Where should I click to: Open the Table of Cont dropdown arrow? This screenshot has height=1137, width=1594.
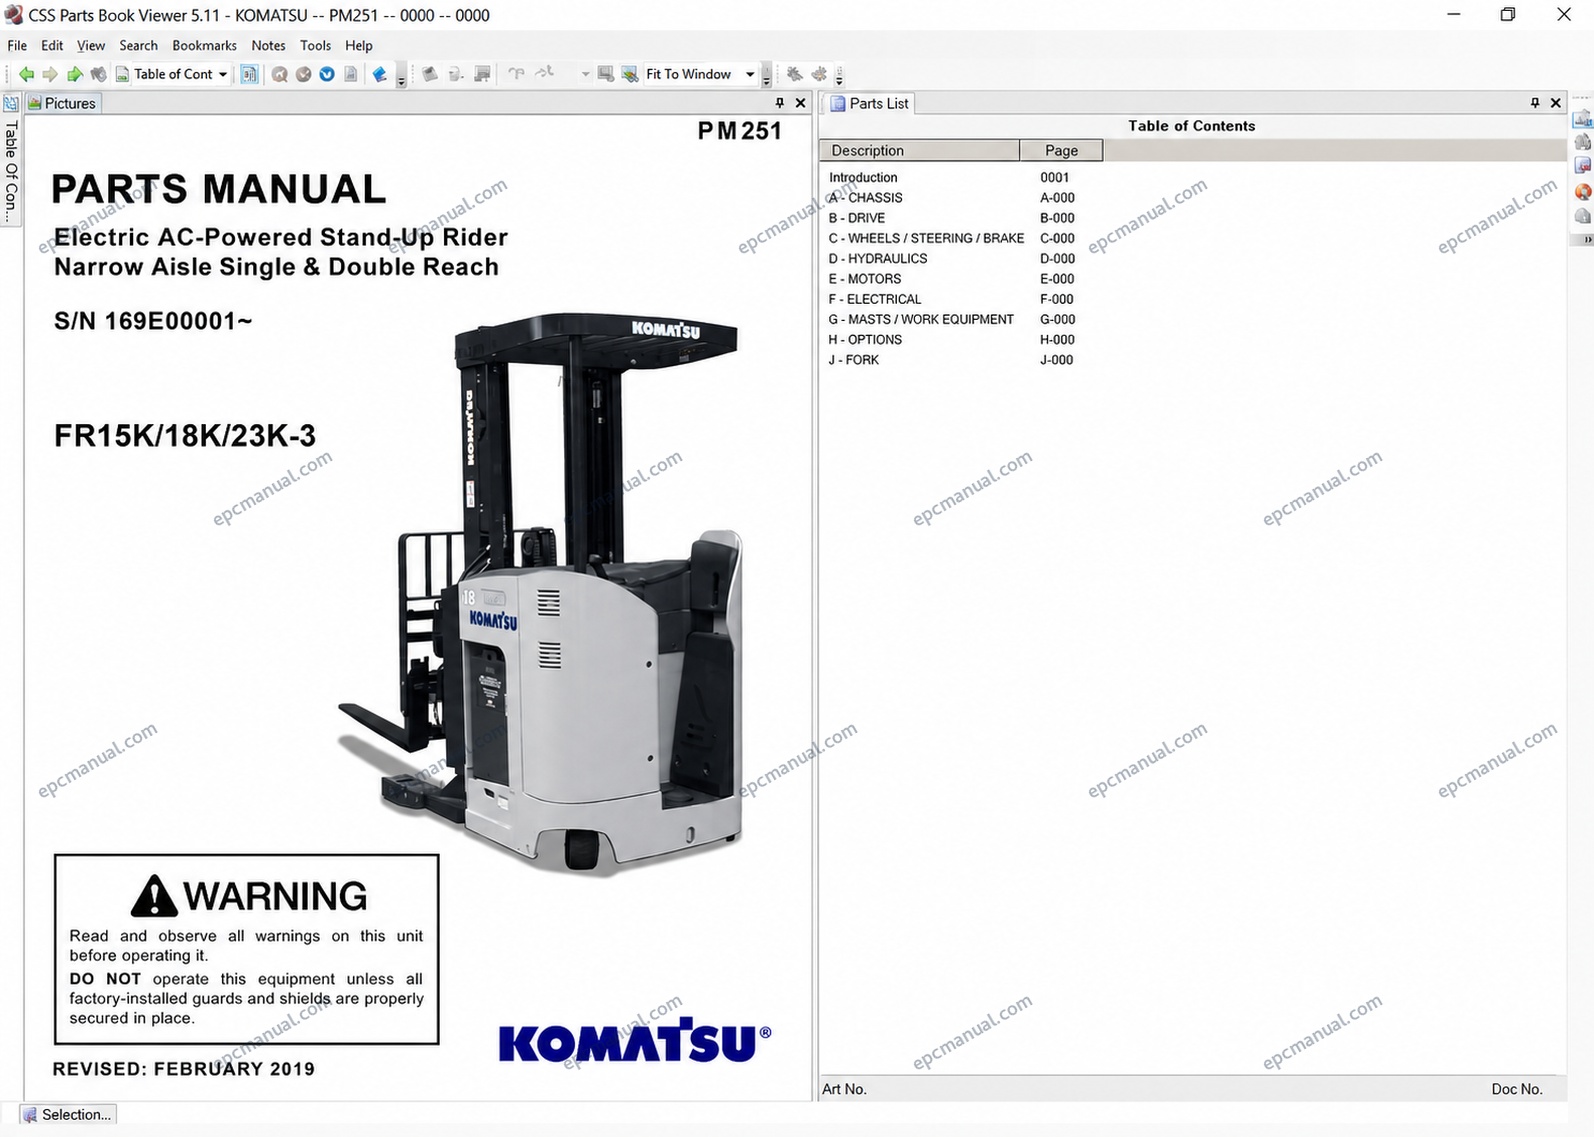[x=222, y=74]
